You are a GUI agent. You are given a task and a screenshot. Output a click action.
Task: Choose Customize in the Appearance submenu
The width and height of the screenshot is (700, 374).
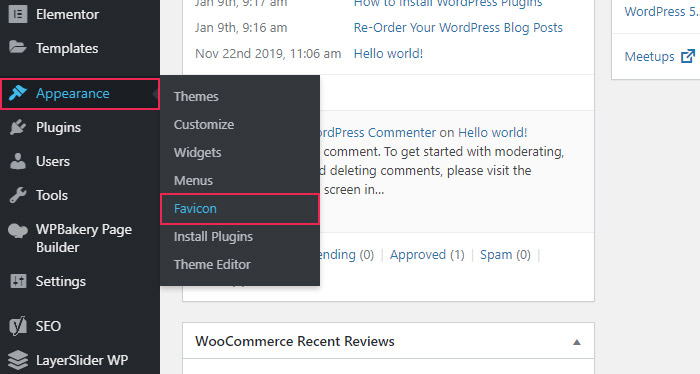pyautogui.click(x=204, y=125)
